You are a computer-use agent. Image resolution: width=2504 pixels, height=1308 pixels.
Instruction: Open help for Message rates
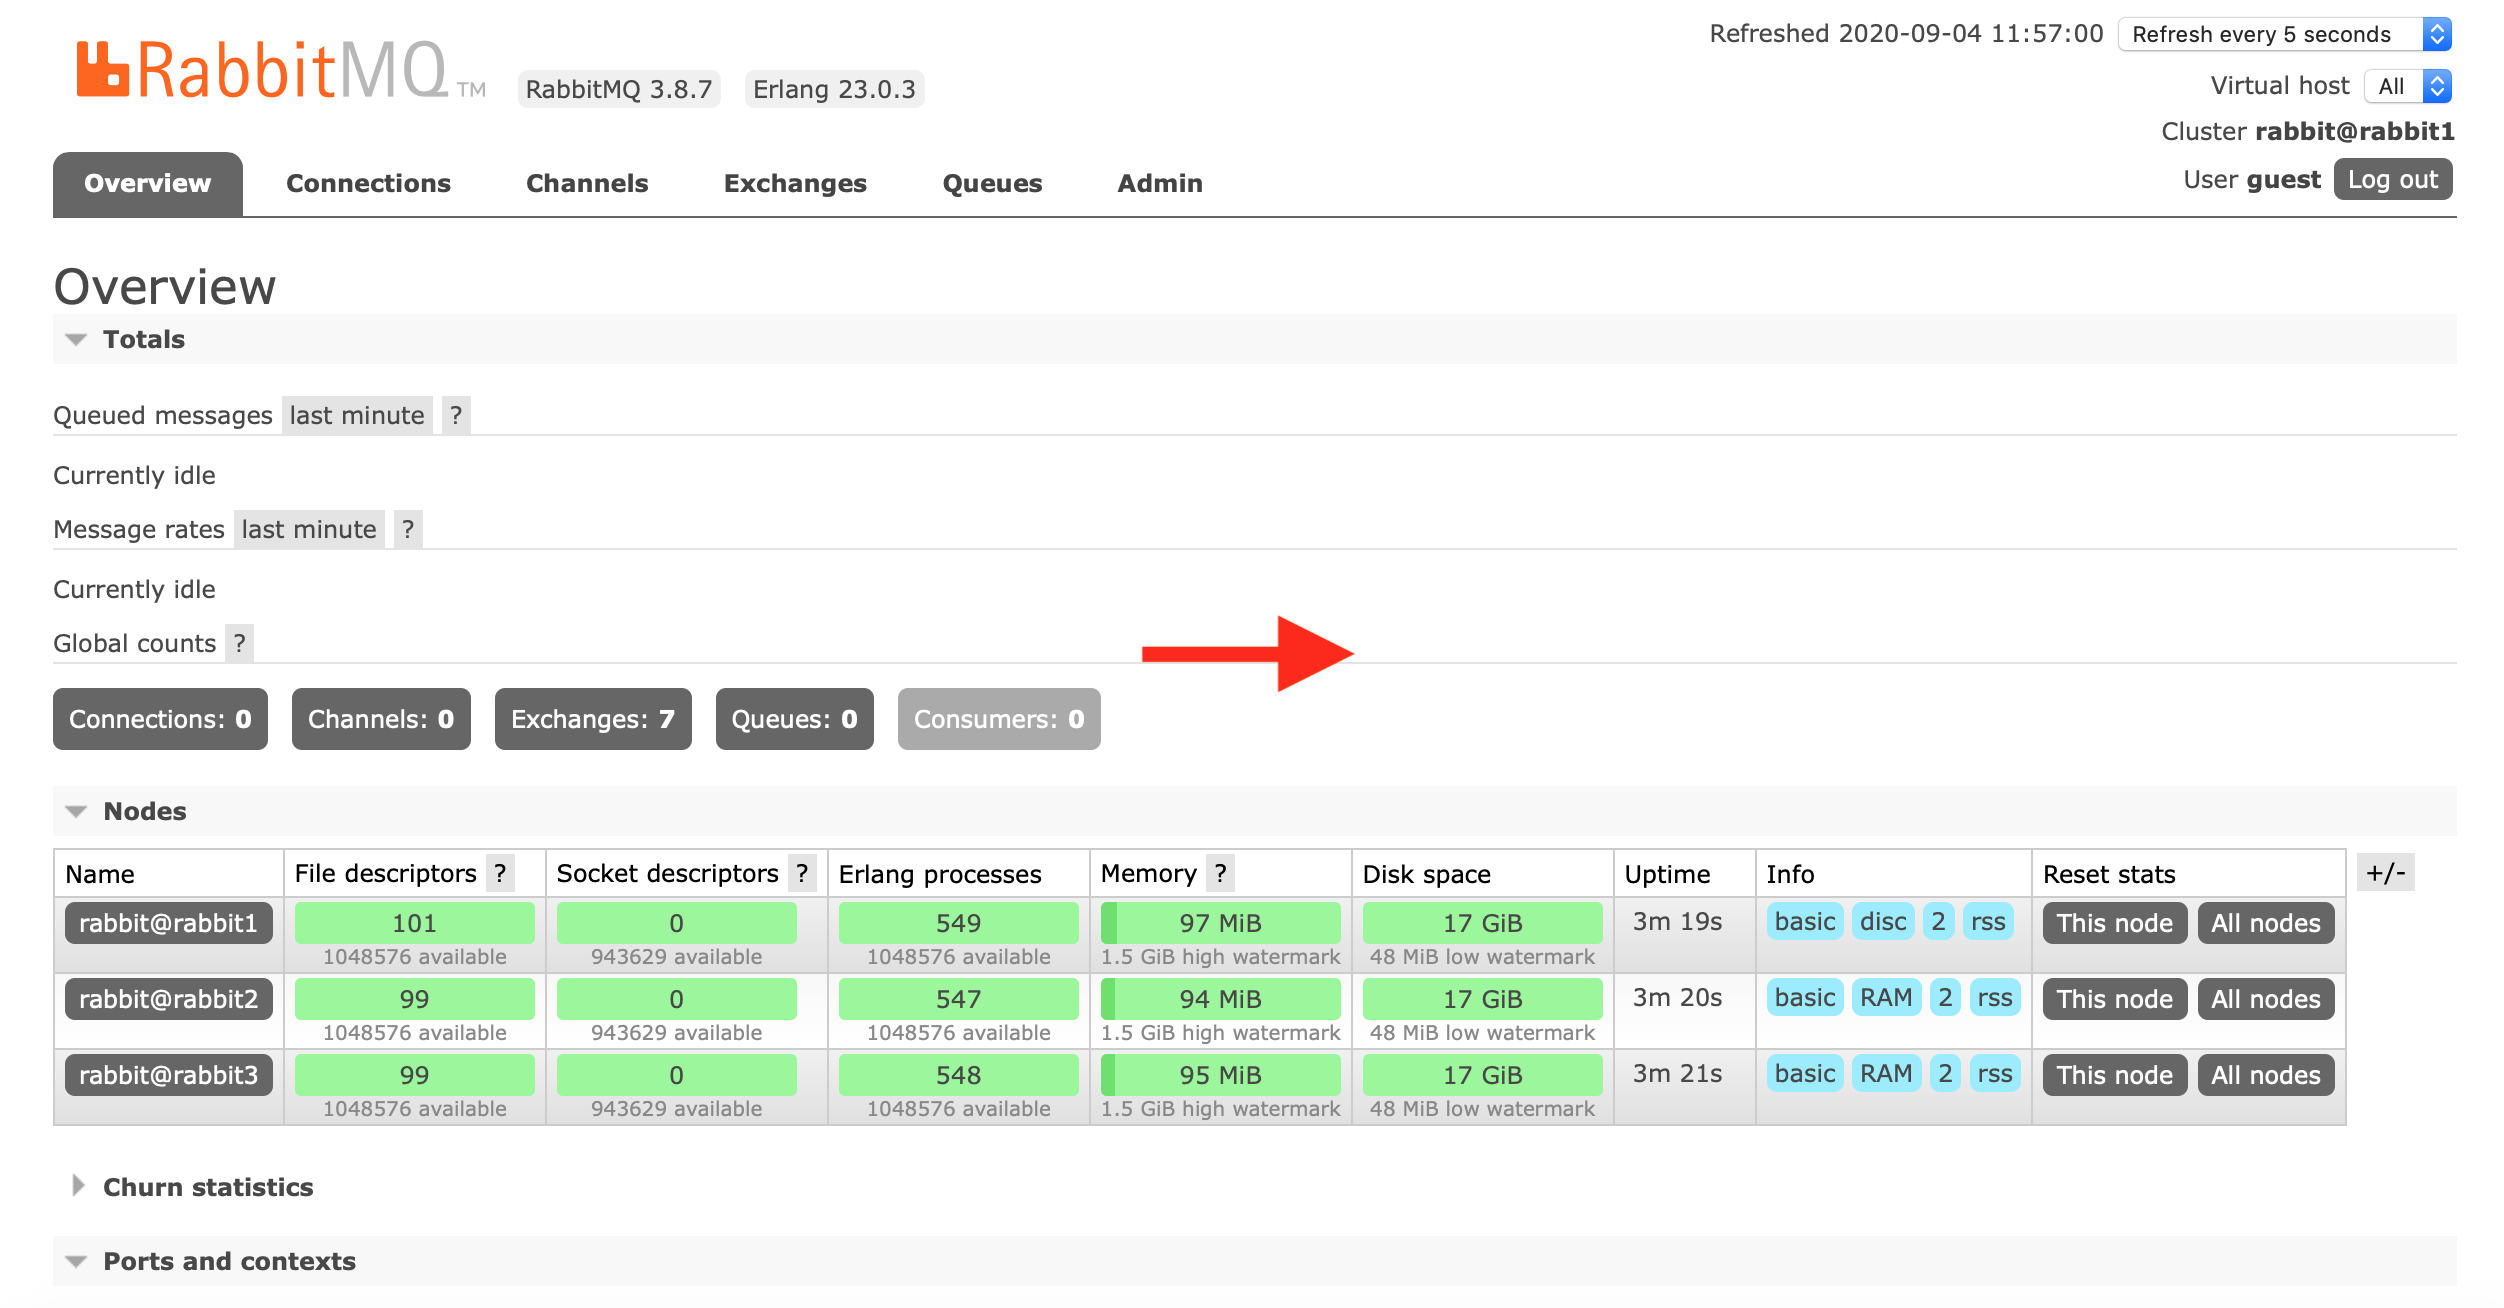(408, 529)
